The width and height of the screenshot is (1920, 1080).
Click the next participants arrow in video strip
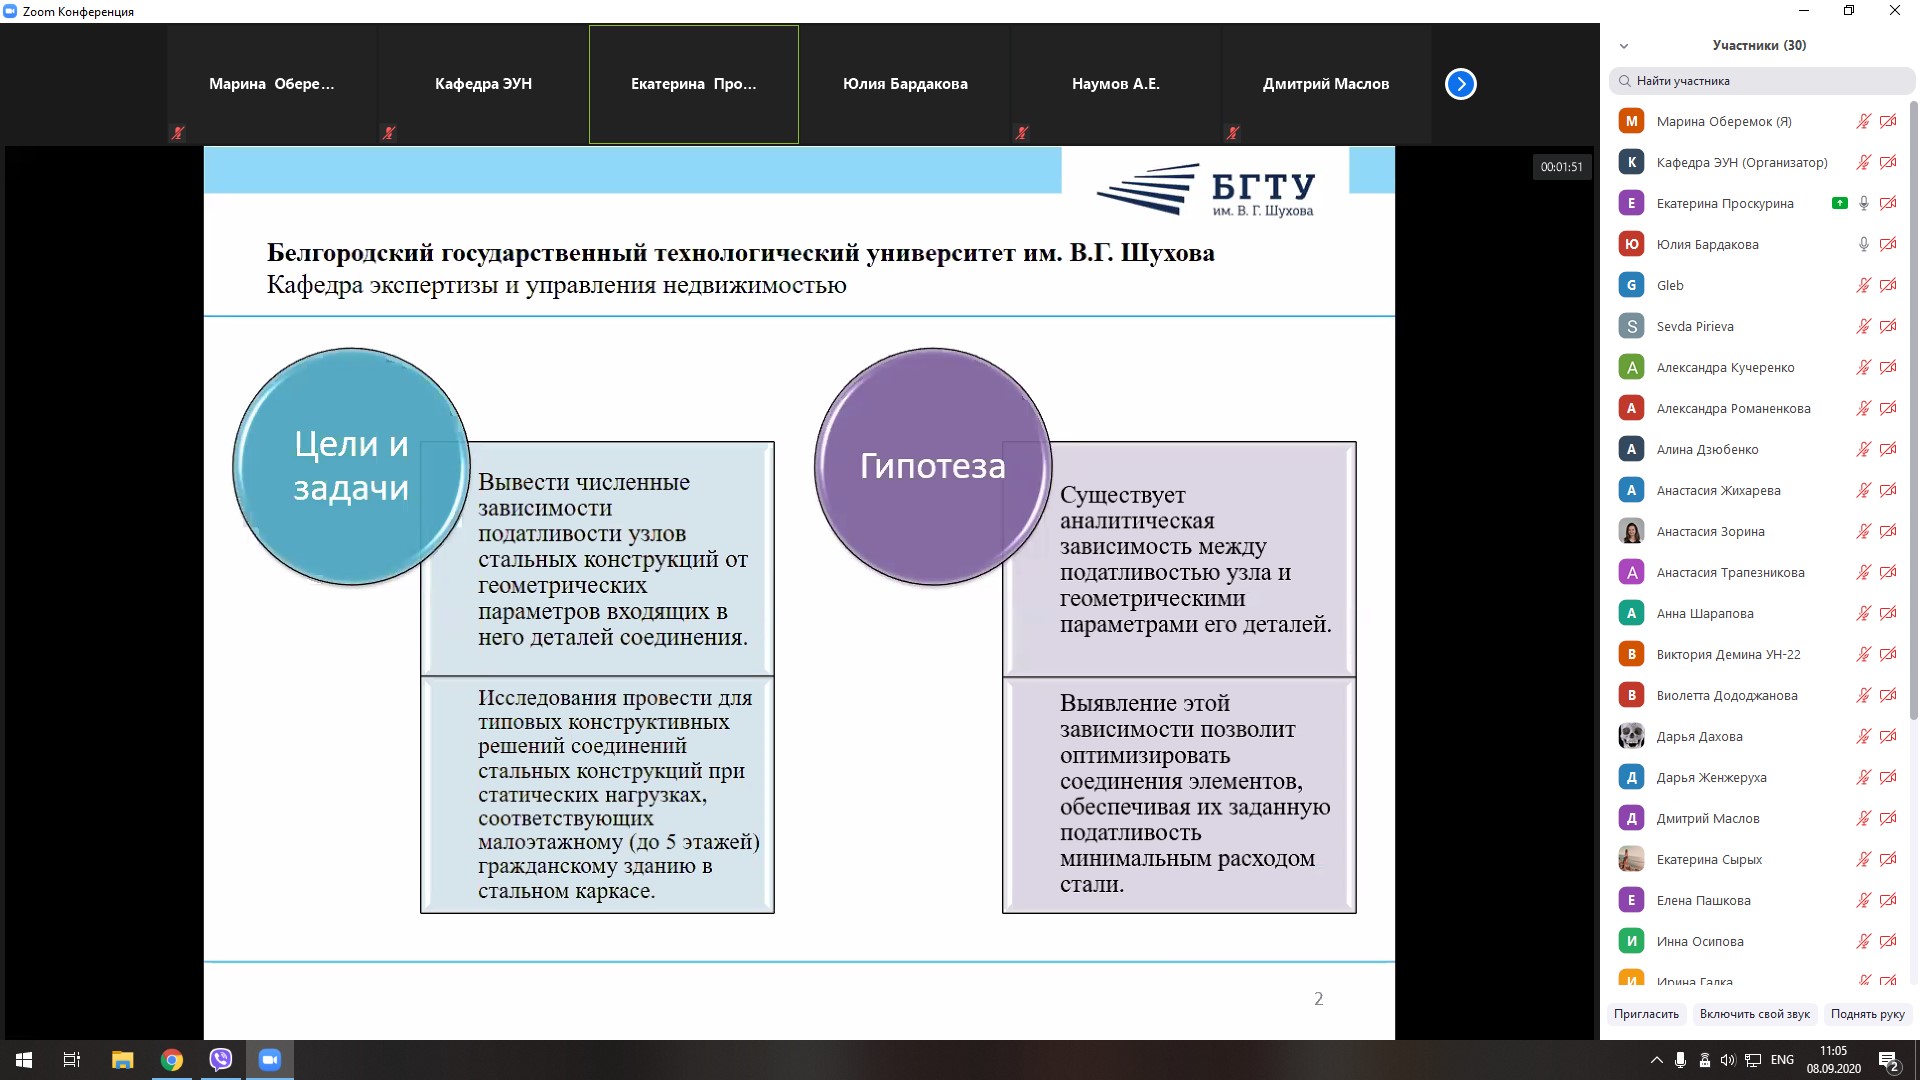1460,84
